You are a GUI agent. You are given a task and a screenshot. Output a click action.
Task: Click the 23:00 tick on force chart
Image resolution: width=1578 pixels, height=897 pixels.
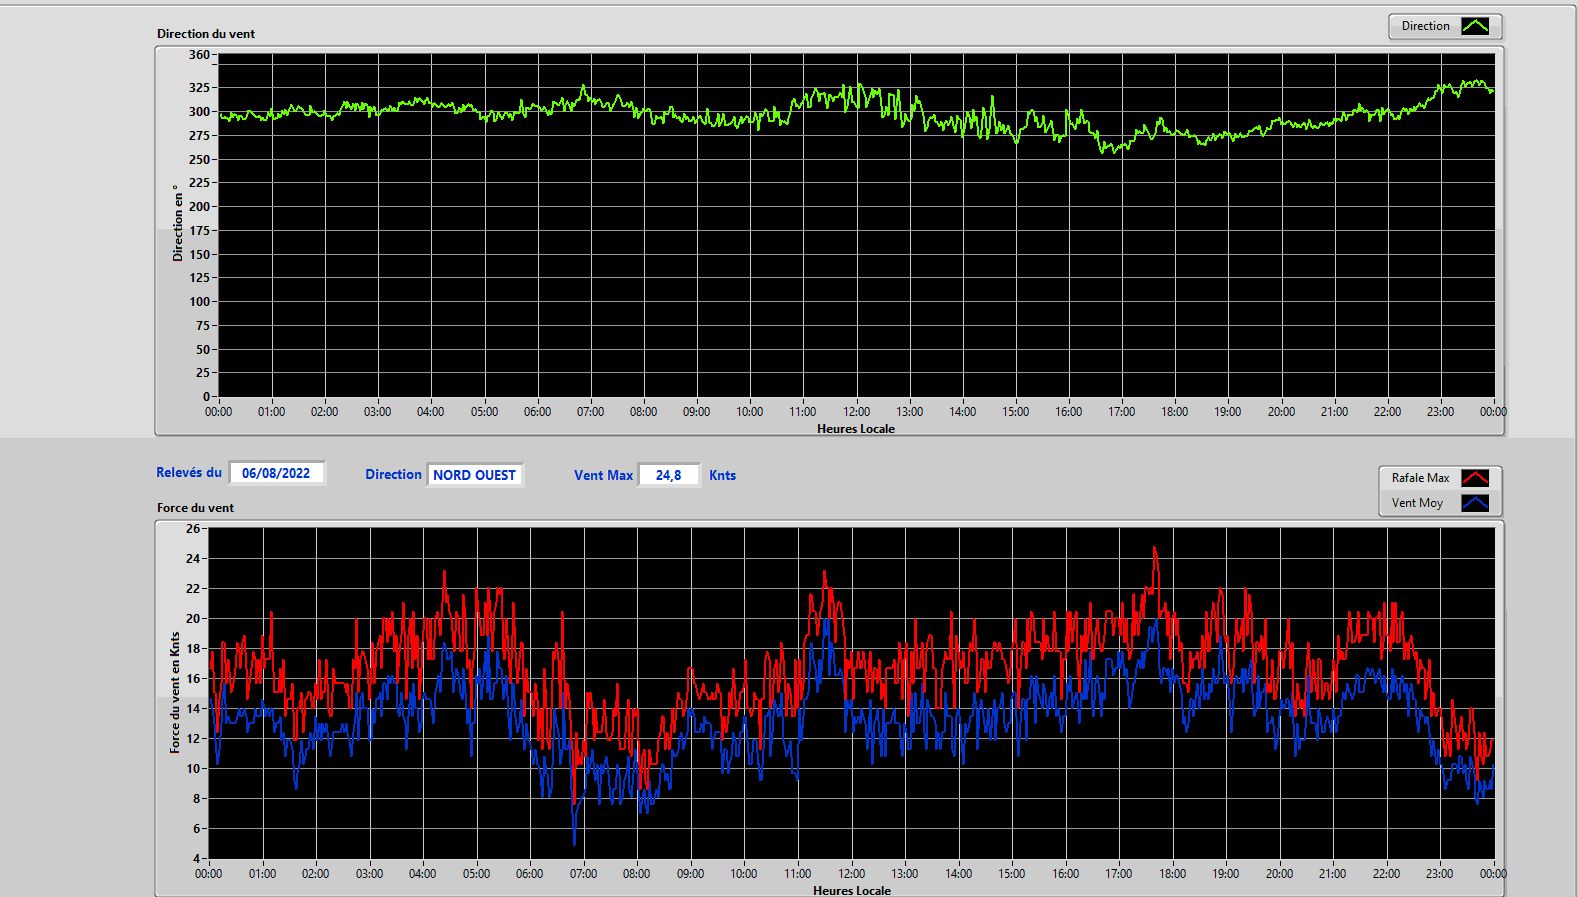(x=1439, y=874)
